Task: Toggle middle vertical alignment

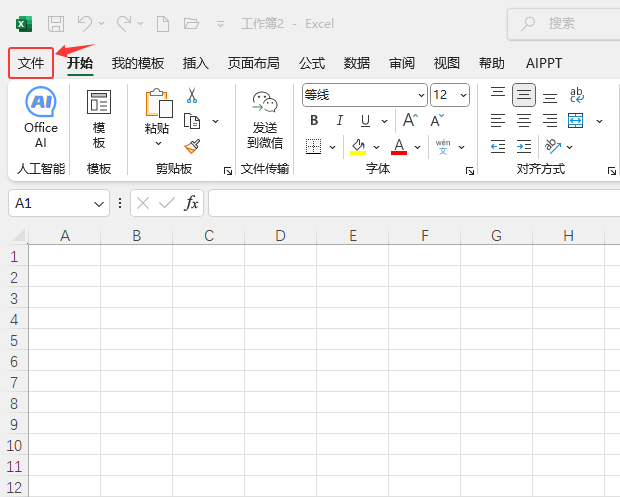Action: 524,95
